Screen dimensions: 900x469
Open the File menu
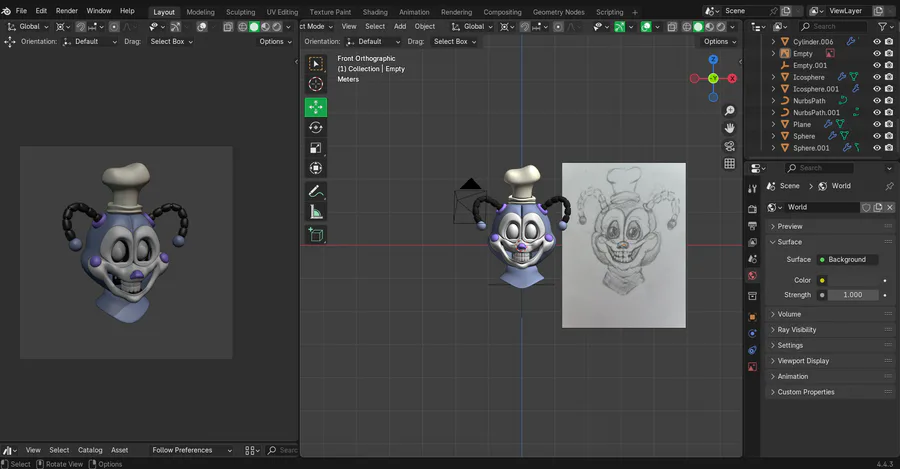(x=21, y=11)
